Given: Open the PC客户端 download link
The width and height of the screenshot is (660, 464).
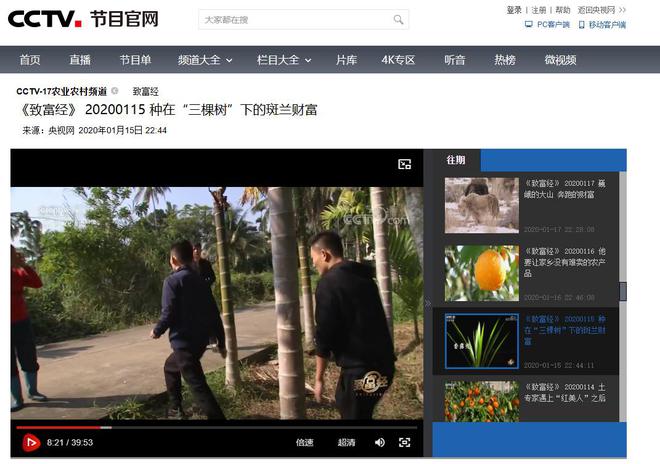Looking at the screenshot, I should [547, 25].
